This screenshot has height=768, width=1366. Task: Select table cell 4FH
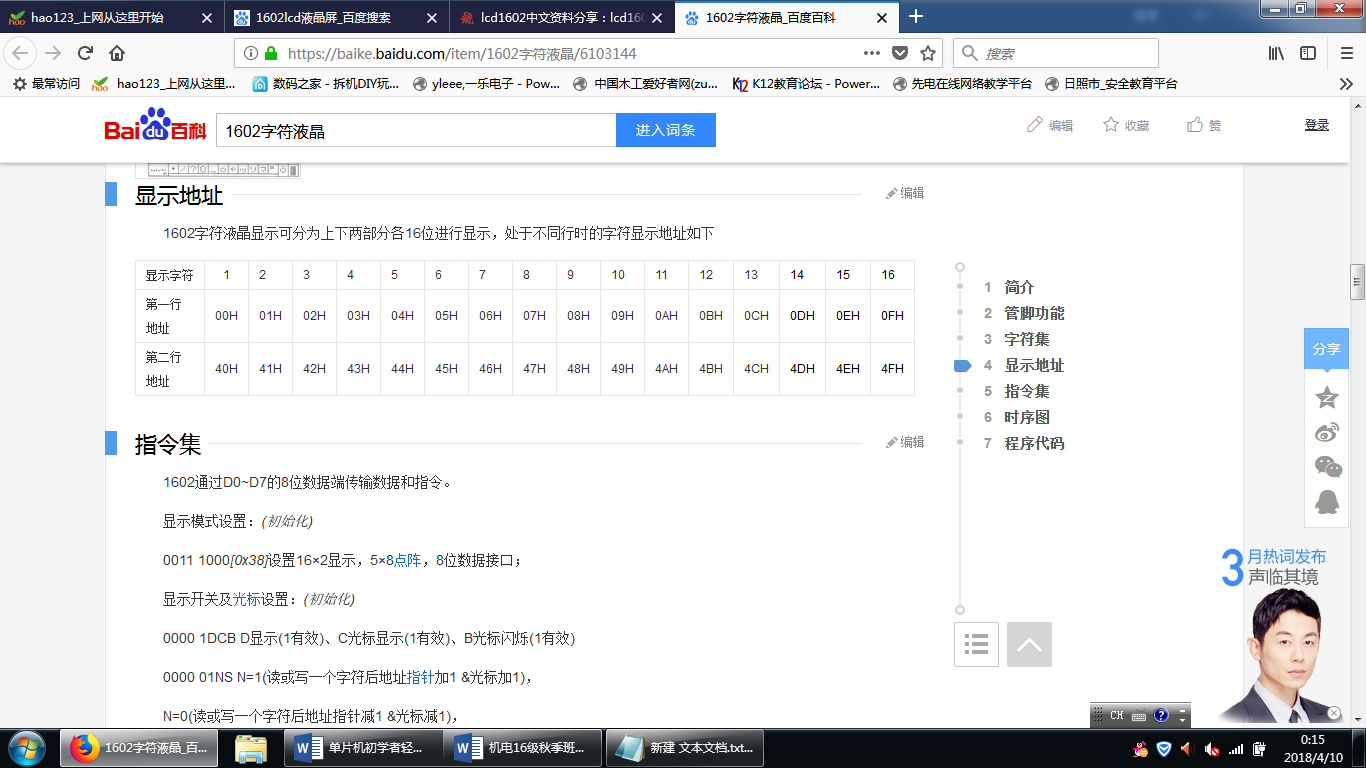(892, 369)
